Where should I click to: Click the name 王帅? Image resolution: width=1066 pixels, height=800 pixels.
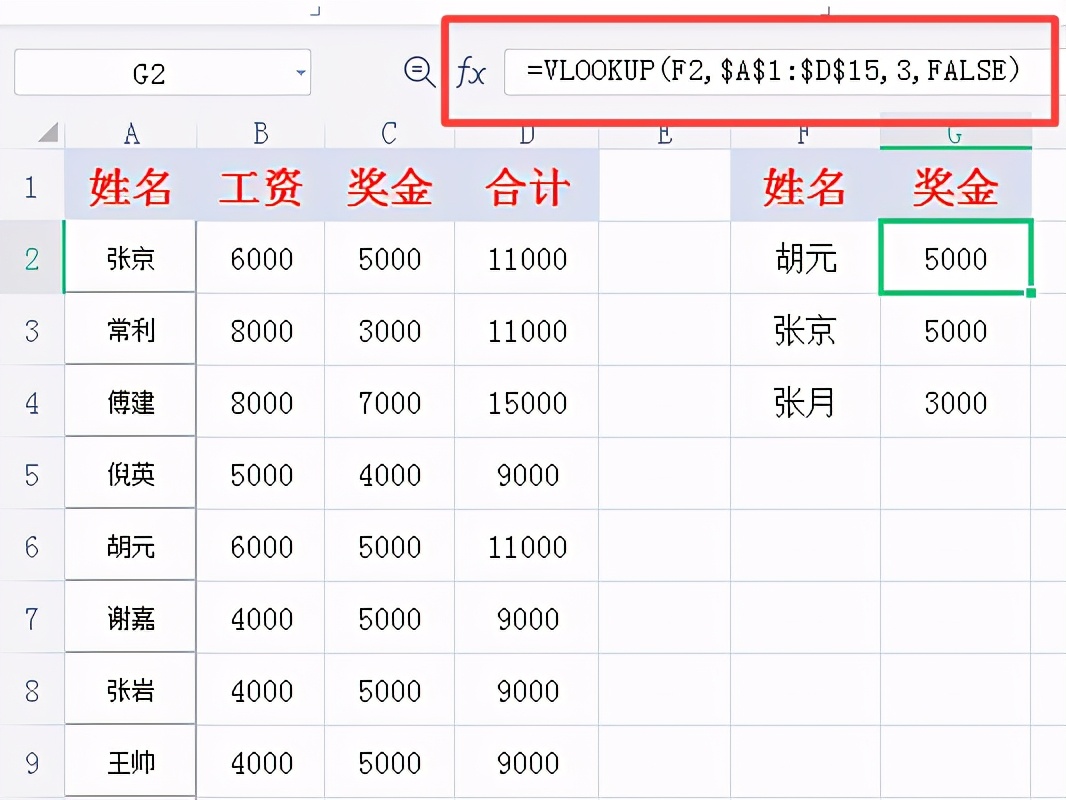[x=131, y=763]
